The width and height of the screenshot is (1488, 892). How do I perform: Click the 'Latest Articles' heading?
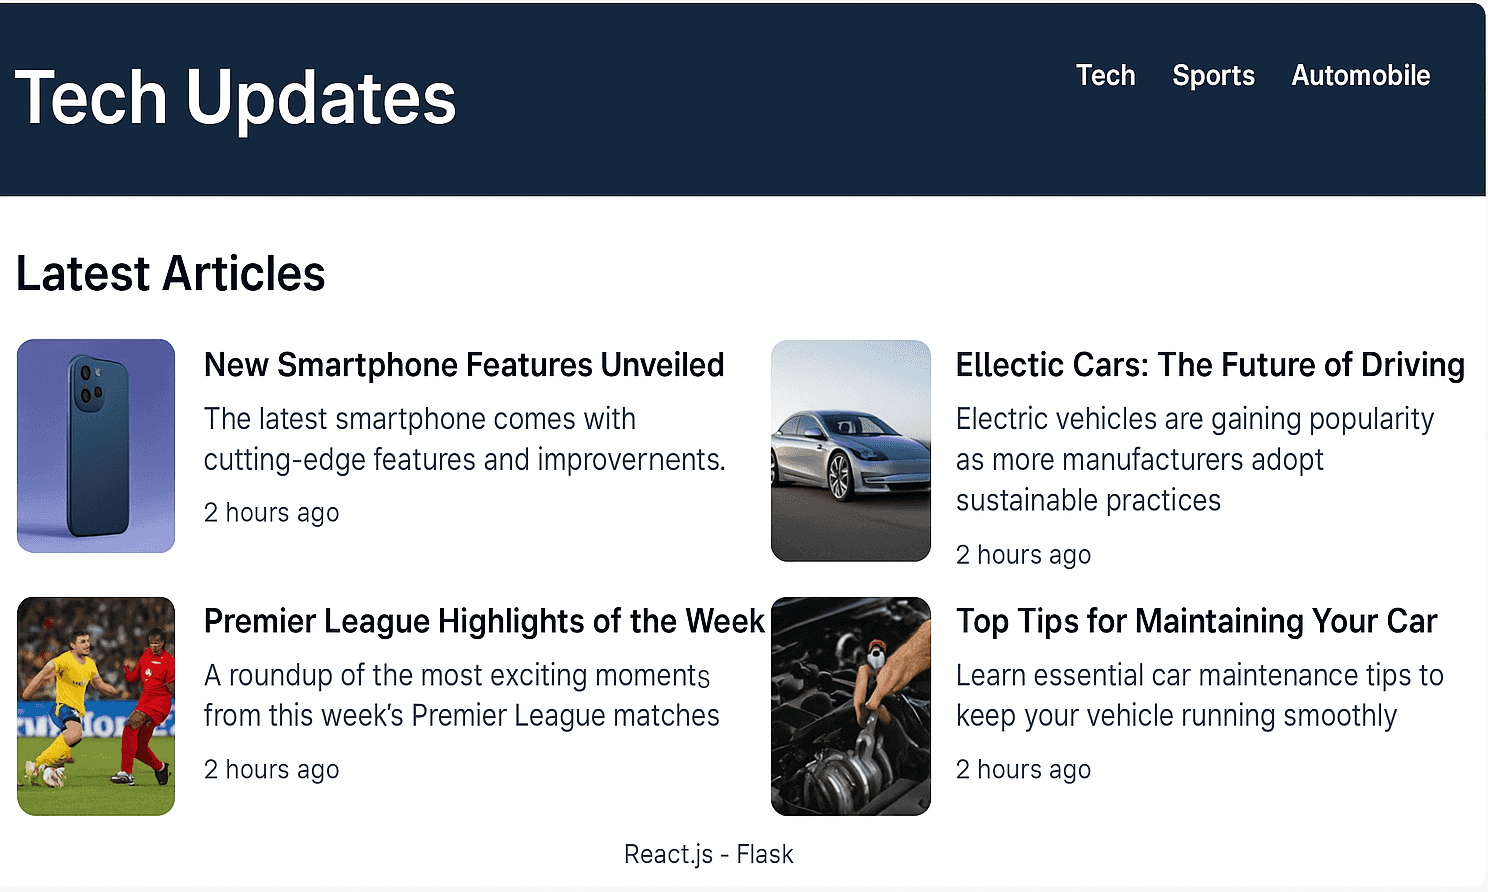[x=170, y=273]
